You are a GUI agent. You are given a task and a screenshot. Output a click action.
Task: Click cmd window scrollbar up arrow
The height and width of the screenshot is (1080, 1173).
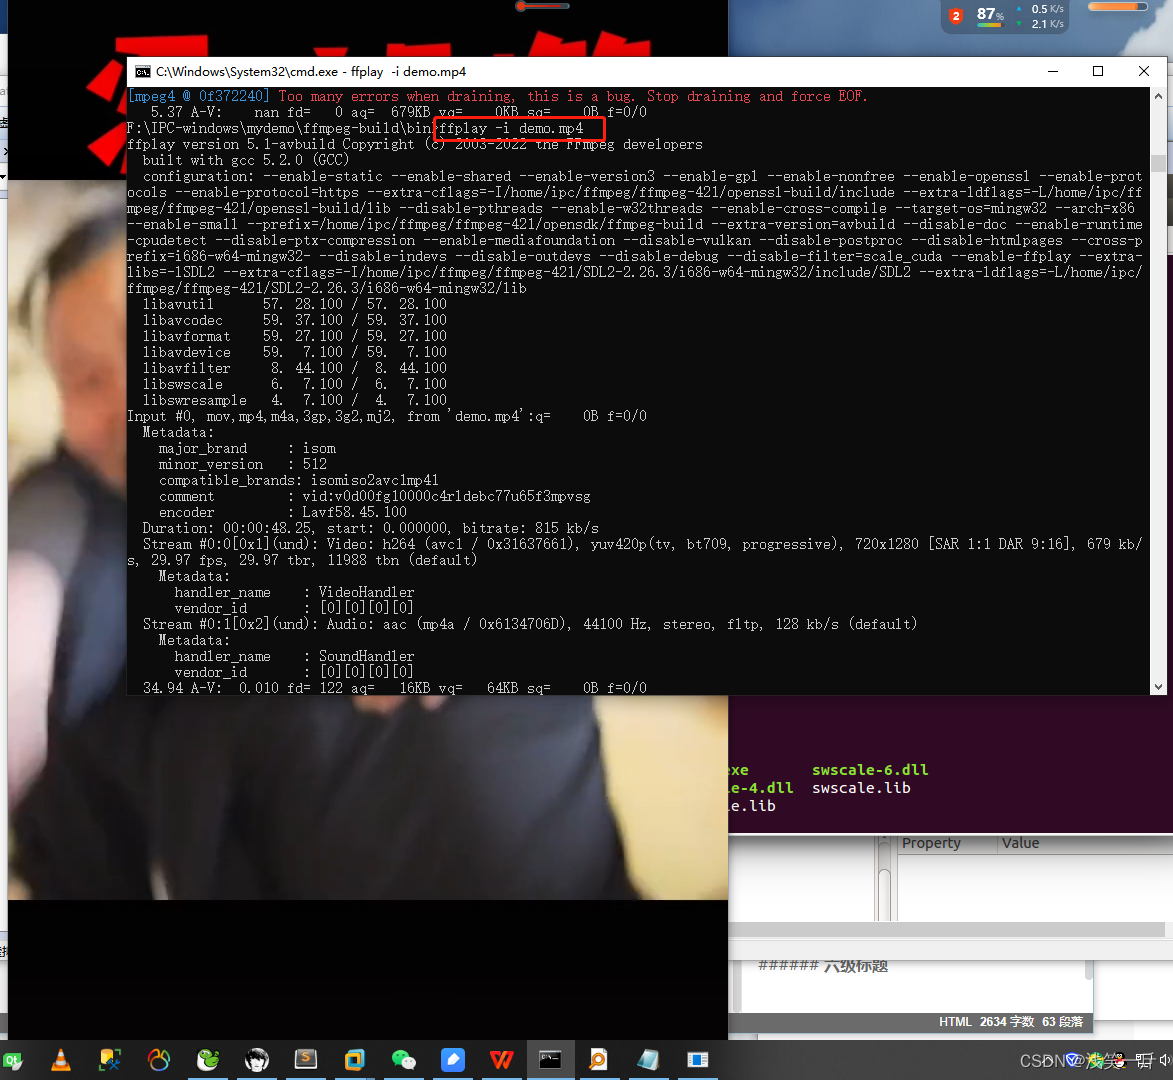coord(1158,96)
